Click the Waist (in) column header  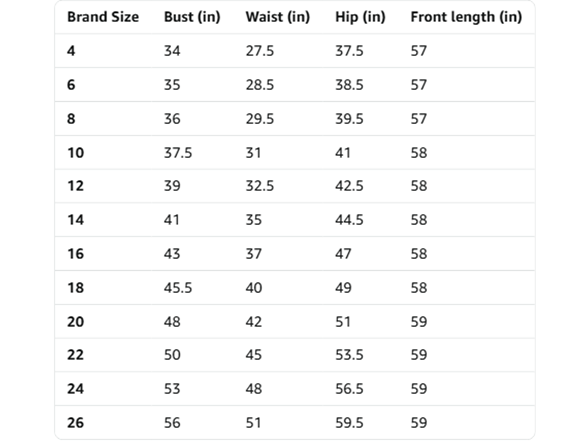click(x=278, y=17)
